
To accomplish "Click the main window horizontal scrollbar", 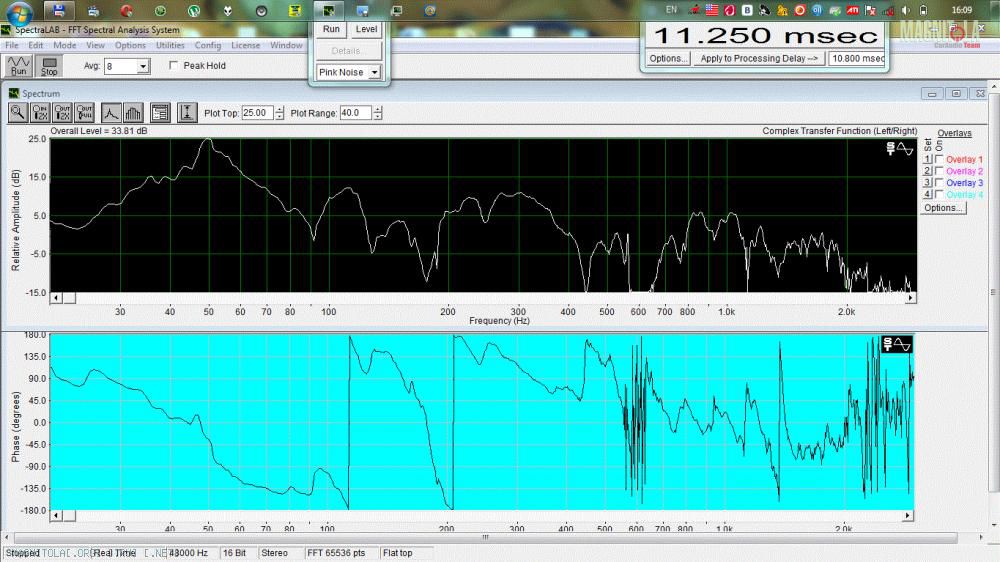I will (485, 538).
